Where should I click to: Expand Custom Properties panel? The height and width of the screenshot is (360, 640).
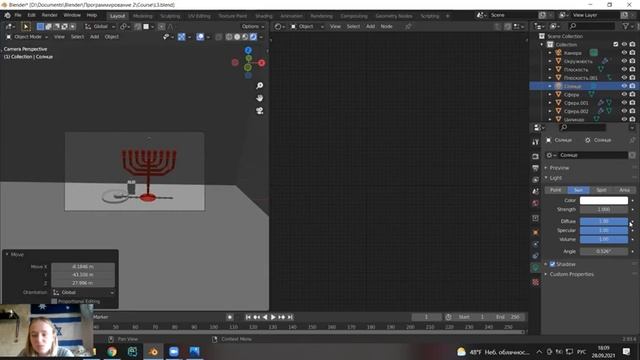[x=571, y=274]
